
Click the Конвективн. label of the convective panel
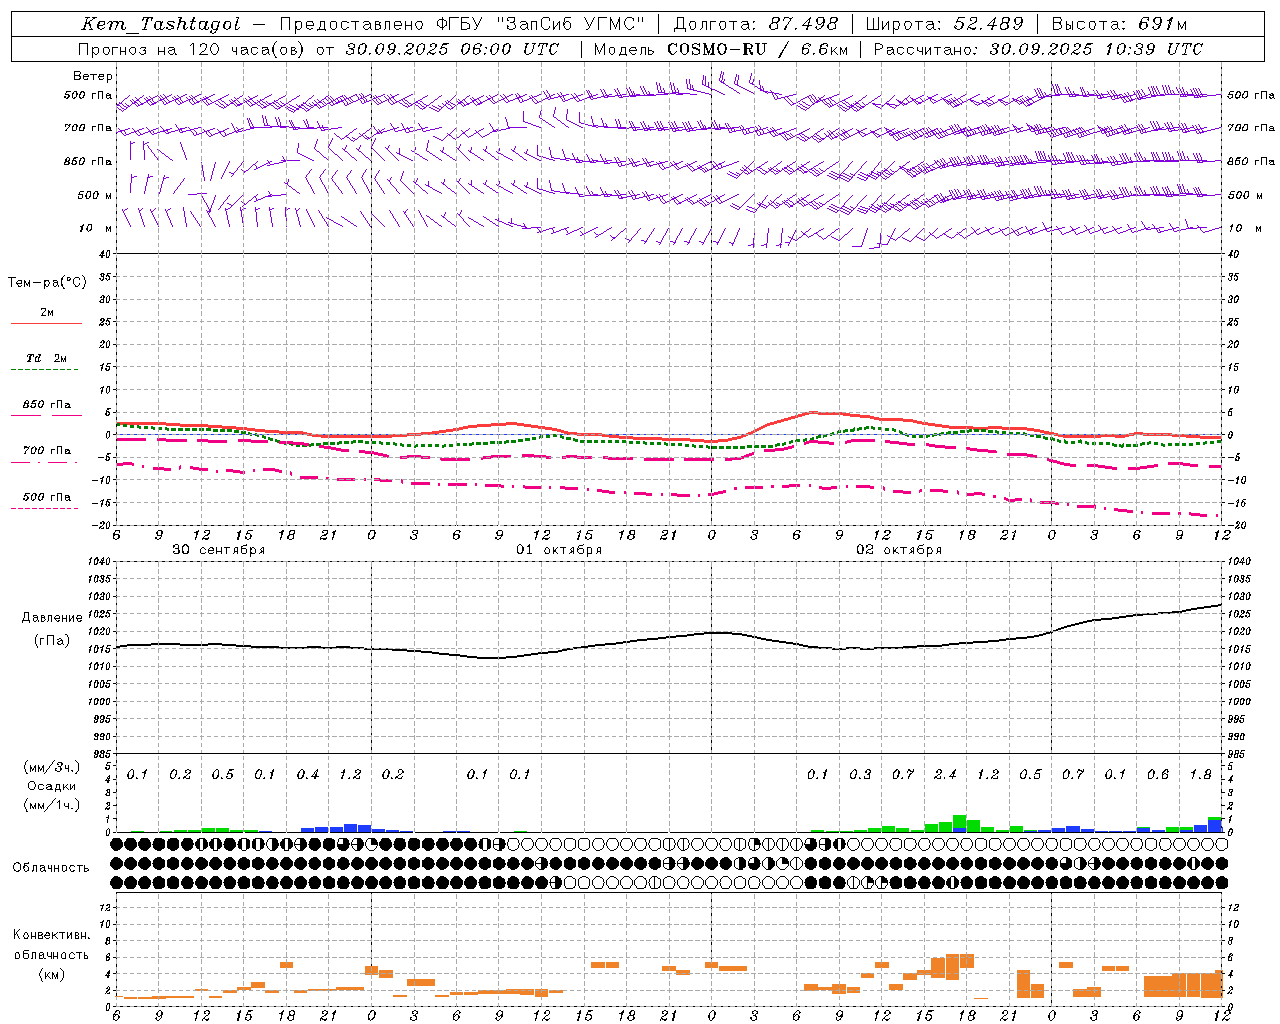51,935
